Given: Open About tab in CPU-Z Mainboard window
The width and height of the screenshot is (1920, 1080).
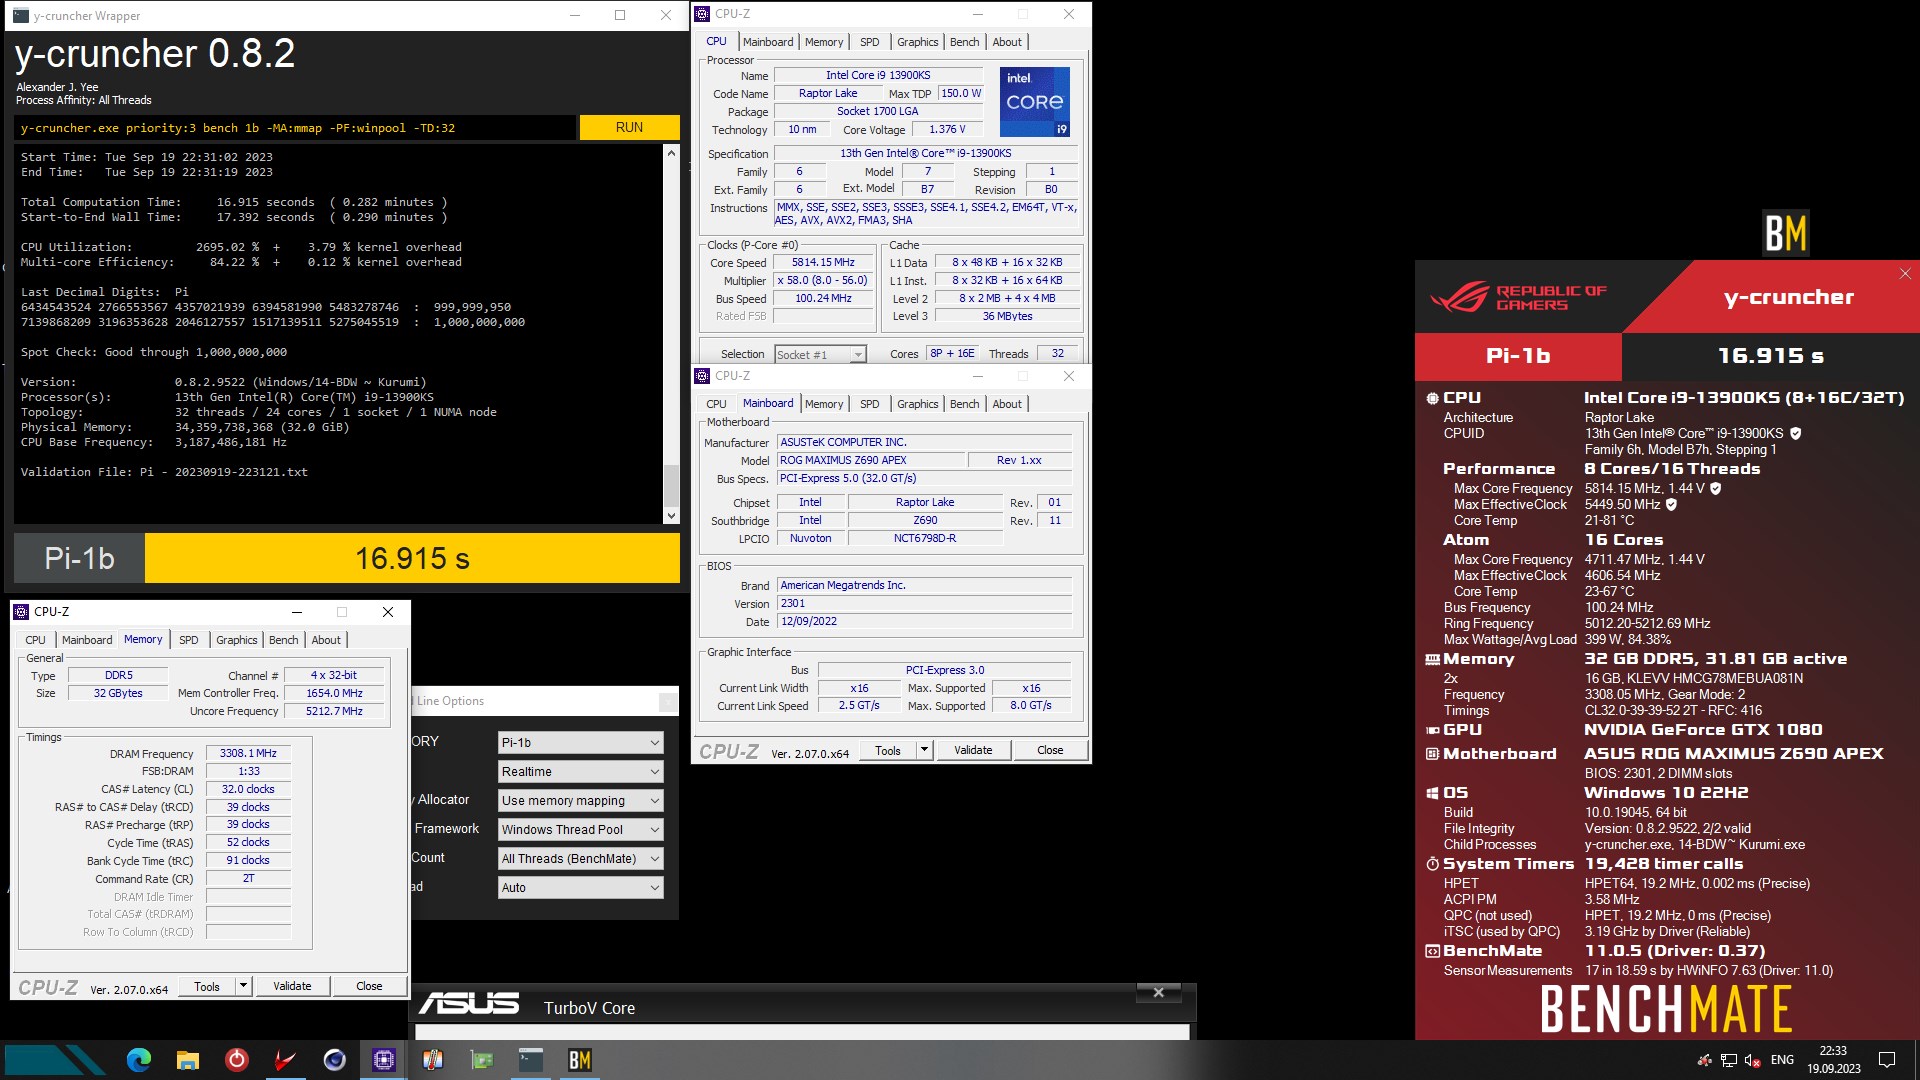Looking at the screenshot, I should click(x=1007, y=404).
